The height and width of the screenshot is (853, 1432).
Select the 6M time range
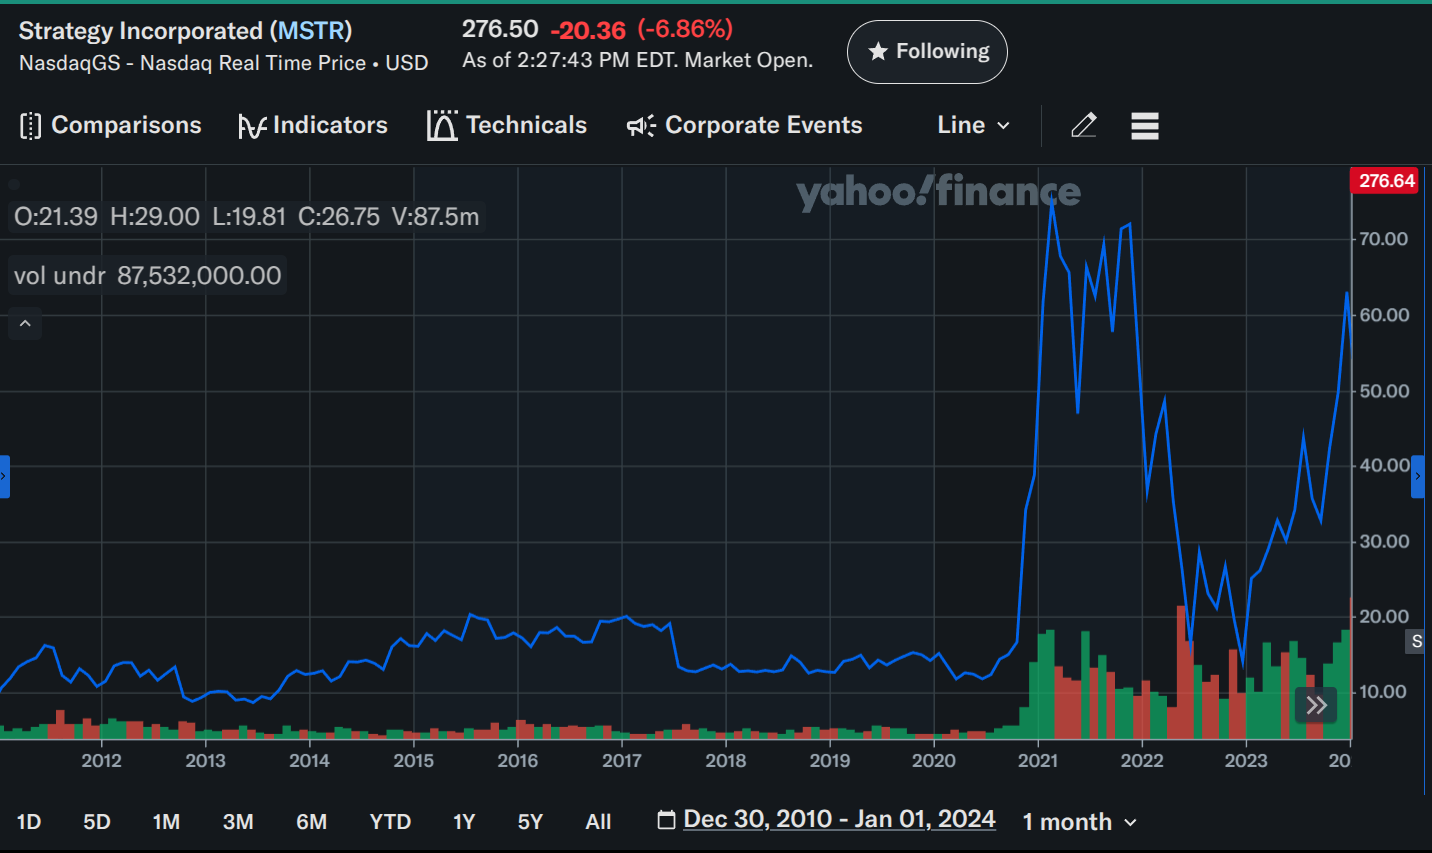tap(312, 822)
